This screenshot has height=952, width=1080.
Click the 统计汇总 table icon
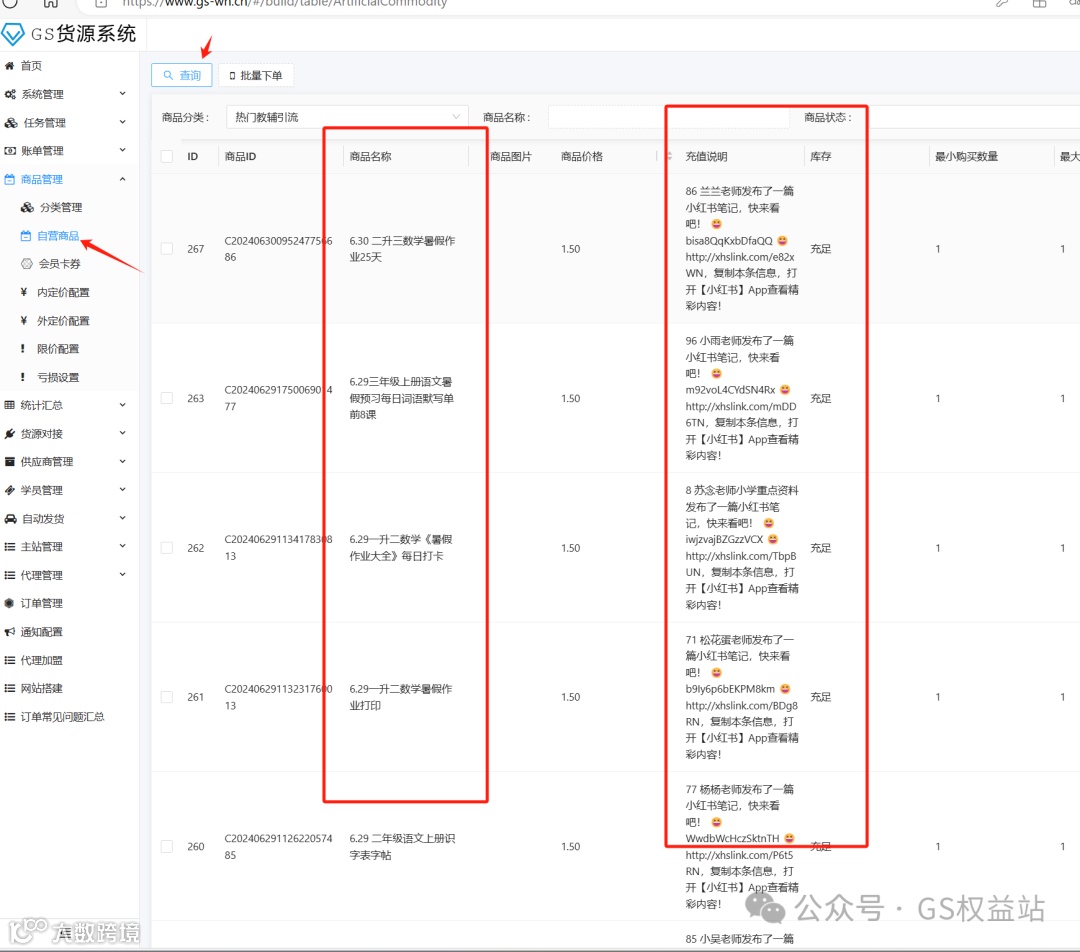point(10,405)
